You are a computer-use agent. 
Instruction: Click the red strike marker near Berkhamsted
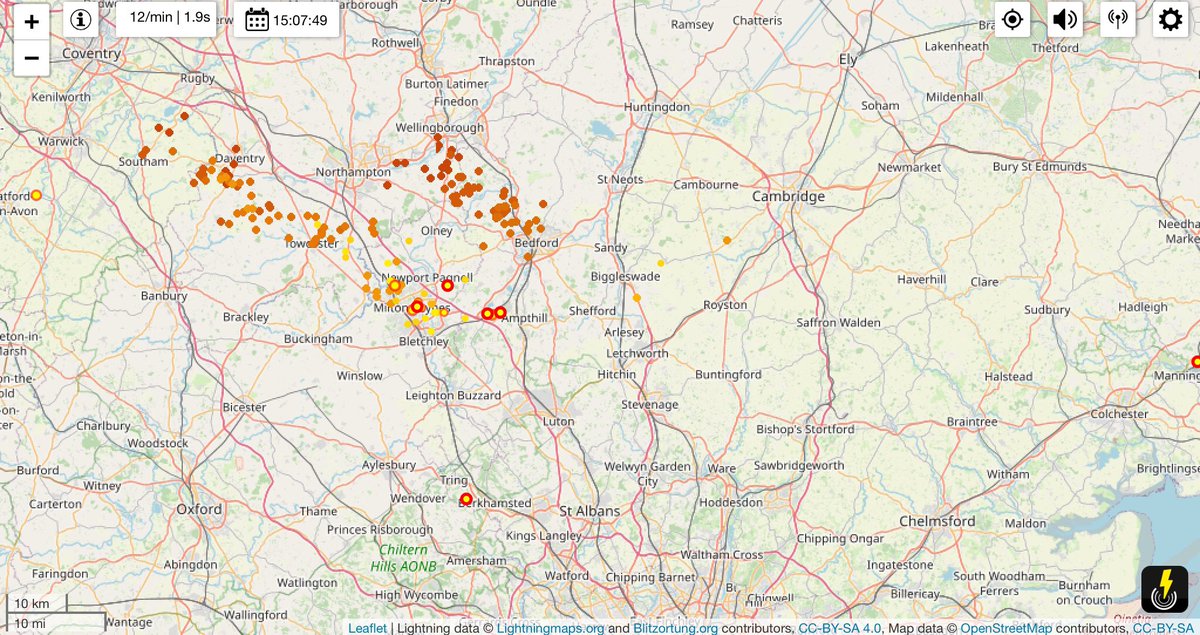tap(465, 499)
